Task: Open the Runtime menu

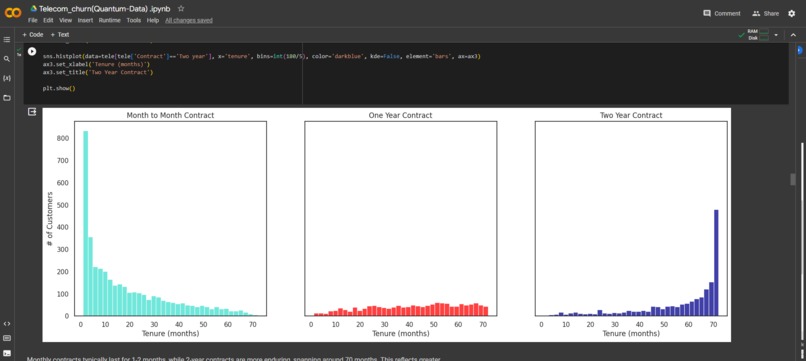Action: coord(109,21)
